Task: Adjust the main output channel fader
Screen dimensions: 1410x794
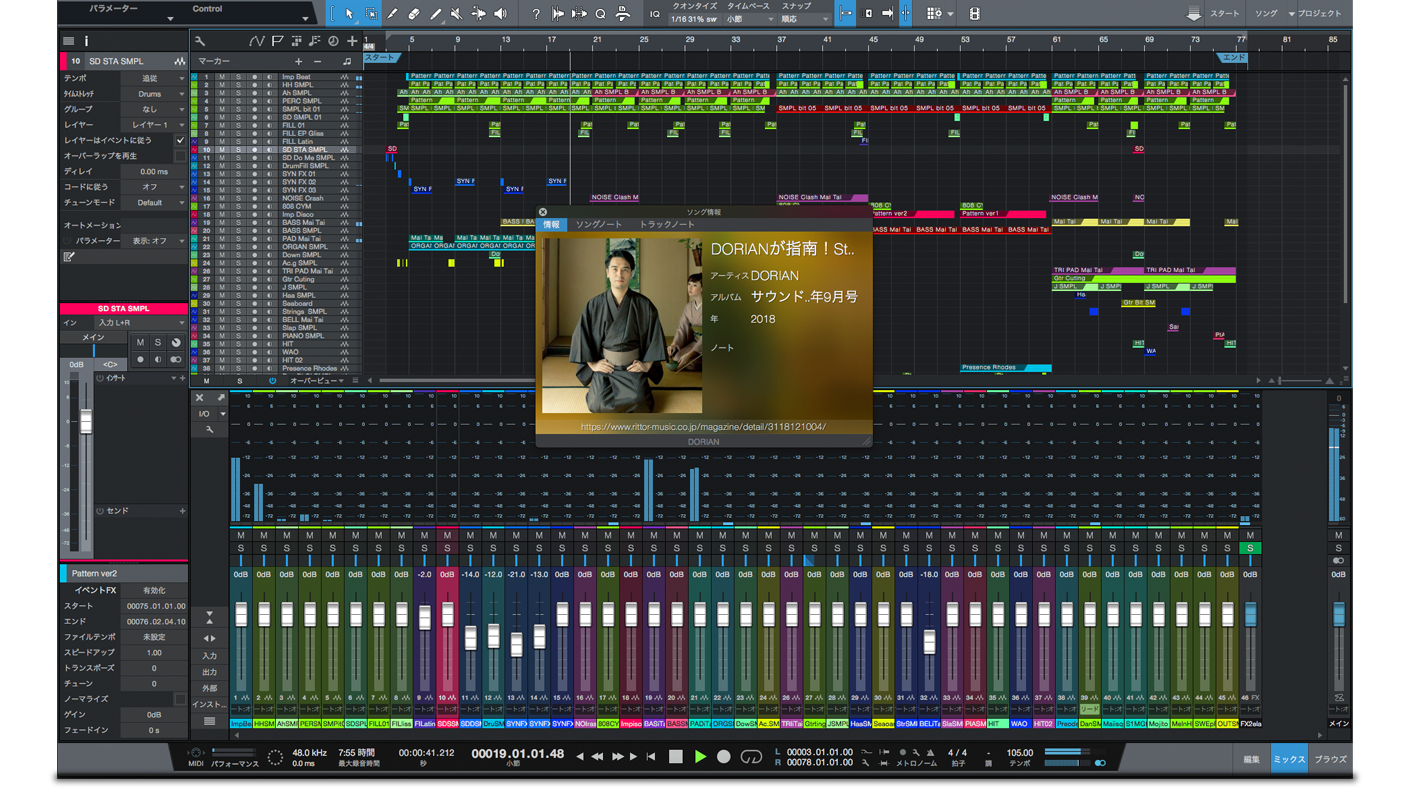Action: 1338,615
